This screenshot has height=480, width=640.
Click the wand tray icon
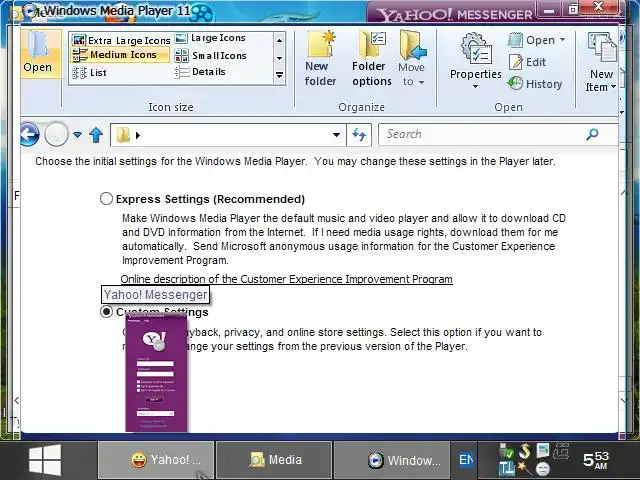click(x=524, y=468)
